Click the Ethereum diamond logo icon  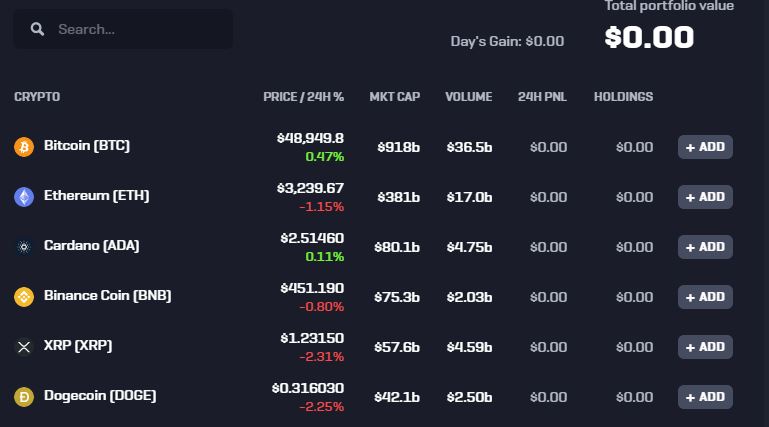coord(24,197)
